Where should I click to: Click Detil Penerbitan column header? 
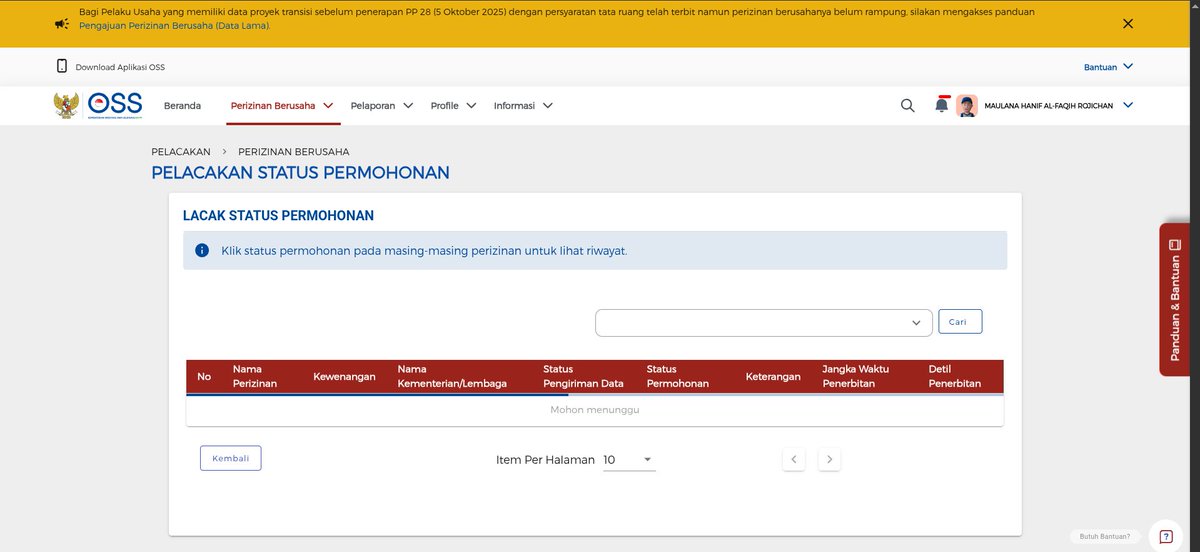tap(955, 376)
